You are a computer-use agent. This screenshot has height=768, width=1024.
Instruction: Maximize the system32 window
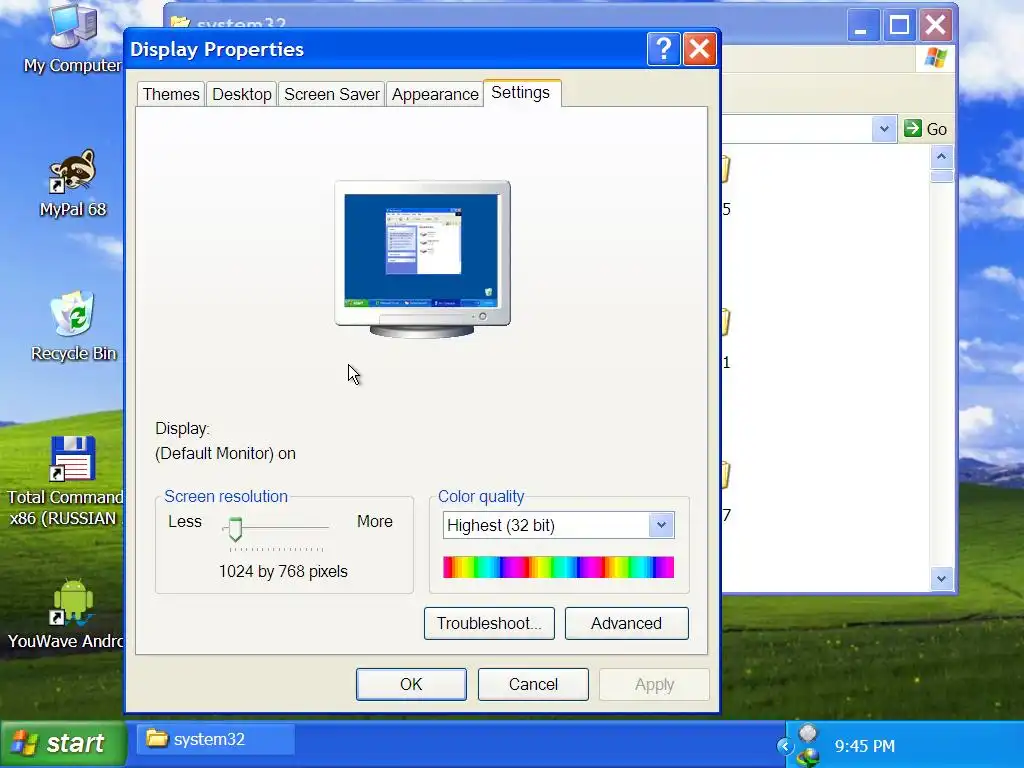click(899, 25)
